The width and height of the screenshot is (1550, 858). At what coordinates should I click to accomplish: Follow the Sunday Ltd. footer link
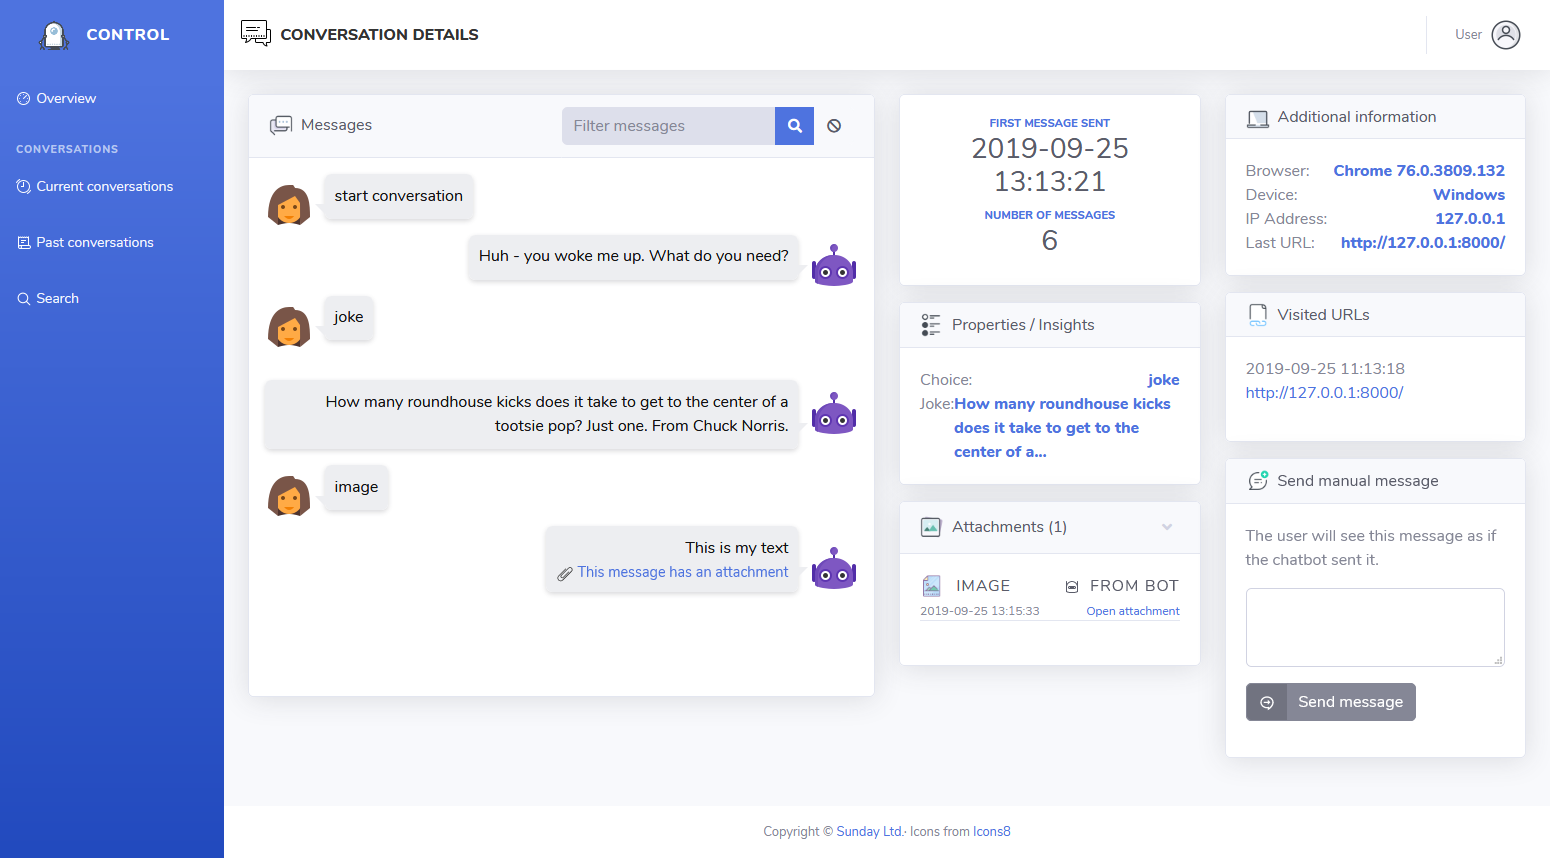tap(869, 831)
